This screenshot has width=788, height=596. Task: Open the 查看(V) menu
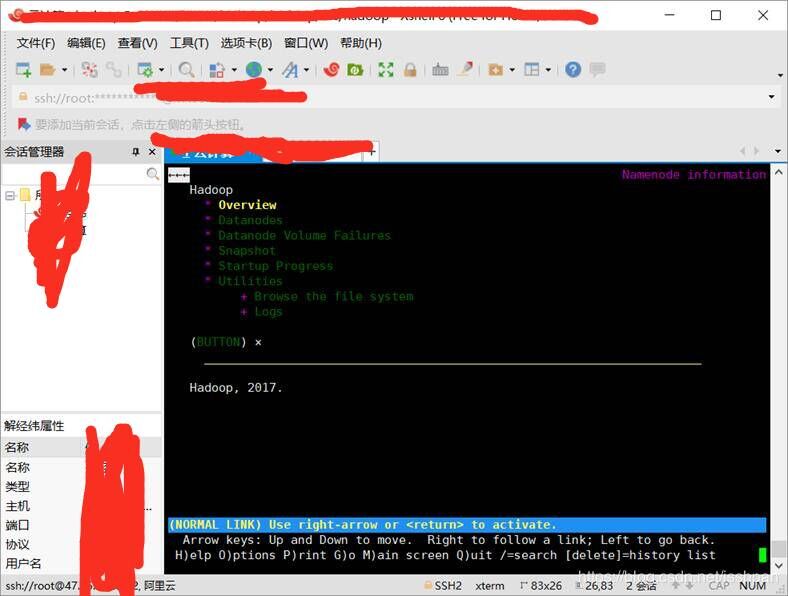[138, 43]
